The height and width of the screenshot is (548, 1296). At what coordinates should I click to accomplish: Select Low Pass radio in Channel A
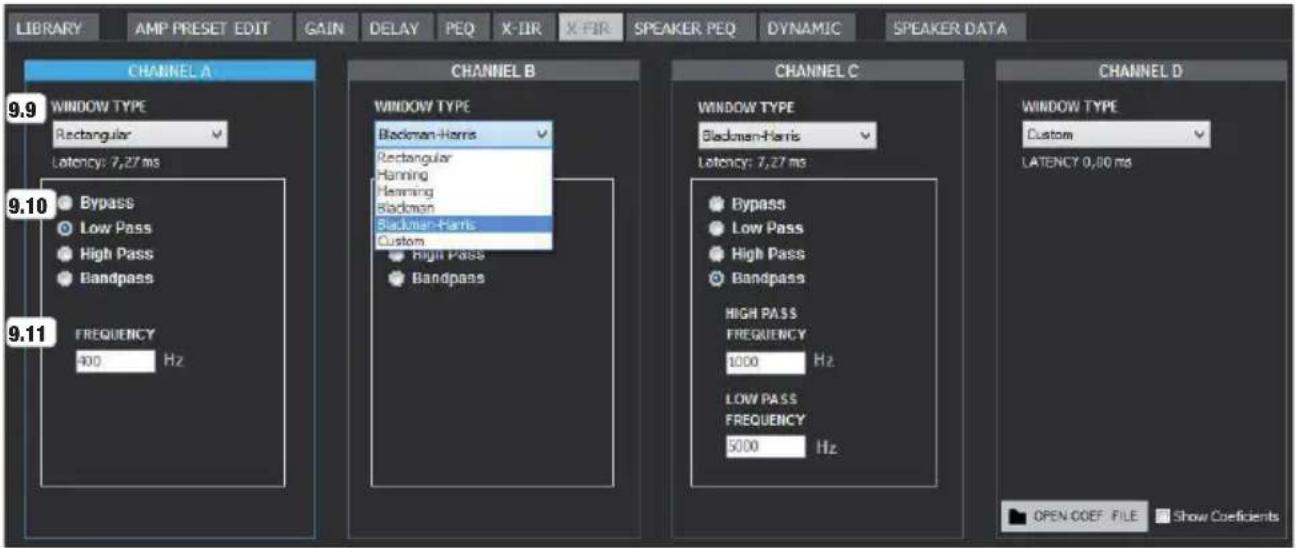point(64,228)
